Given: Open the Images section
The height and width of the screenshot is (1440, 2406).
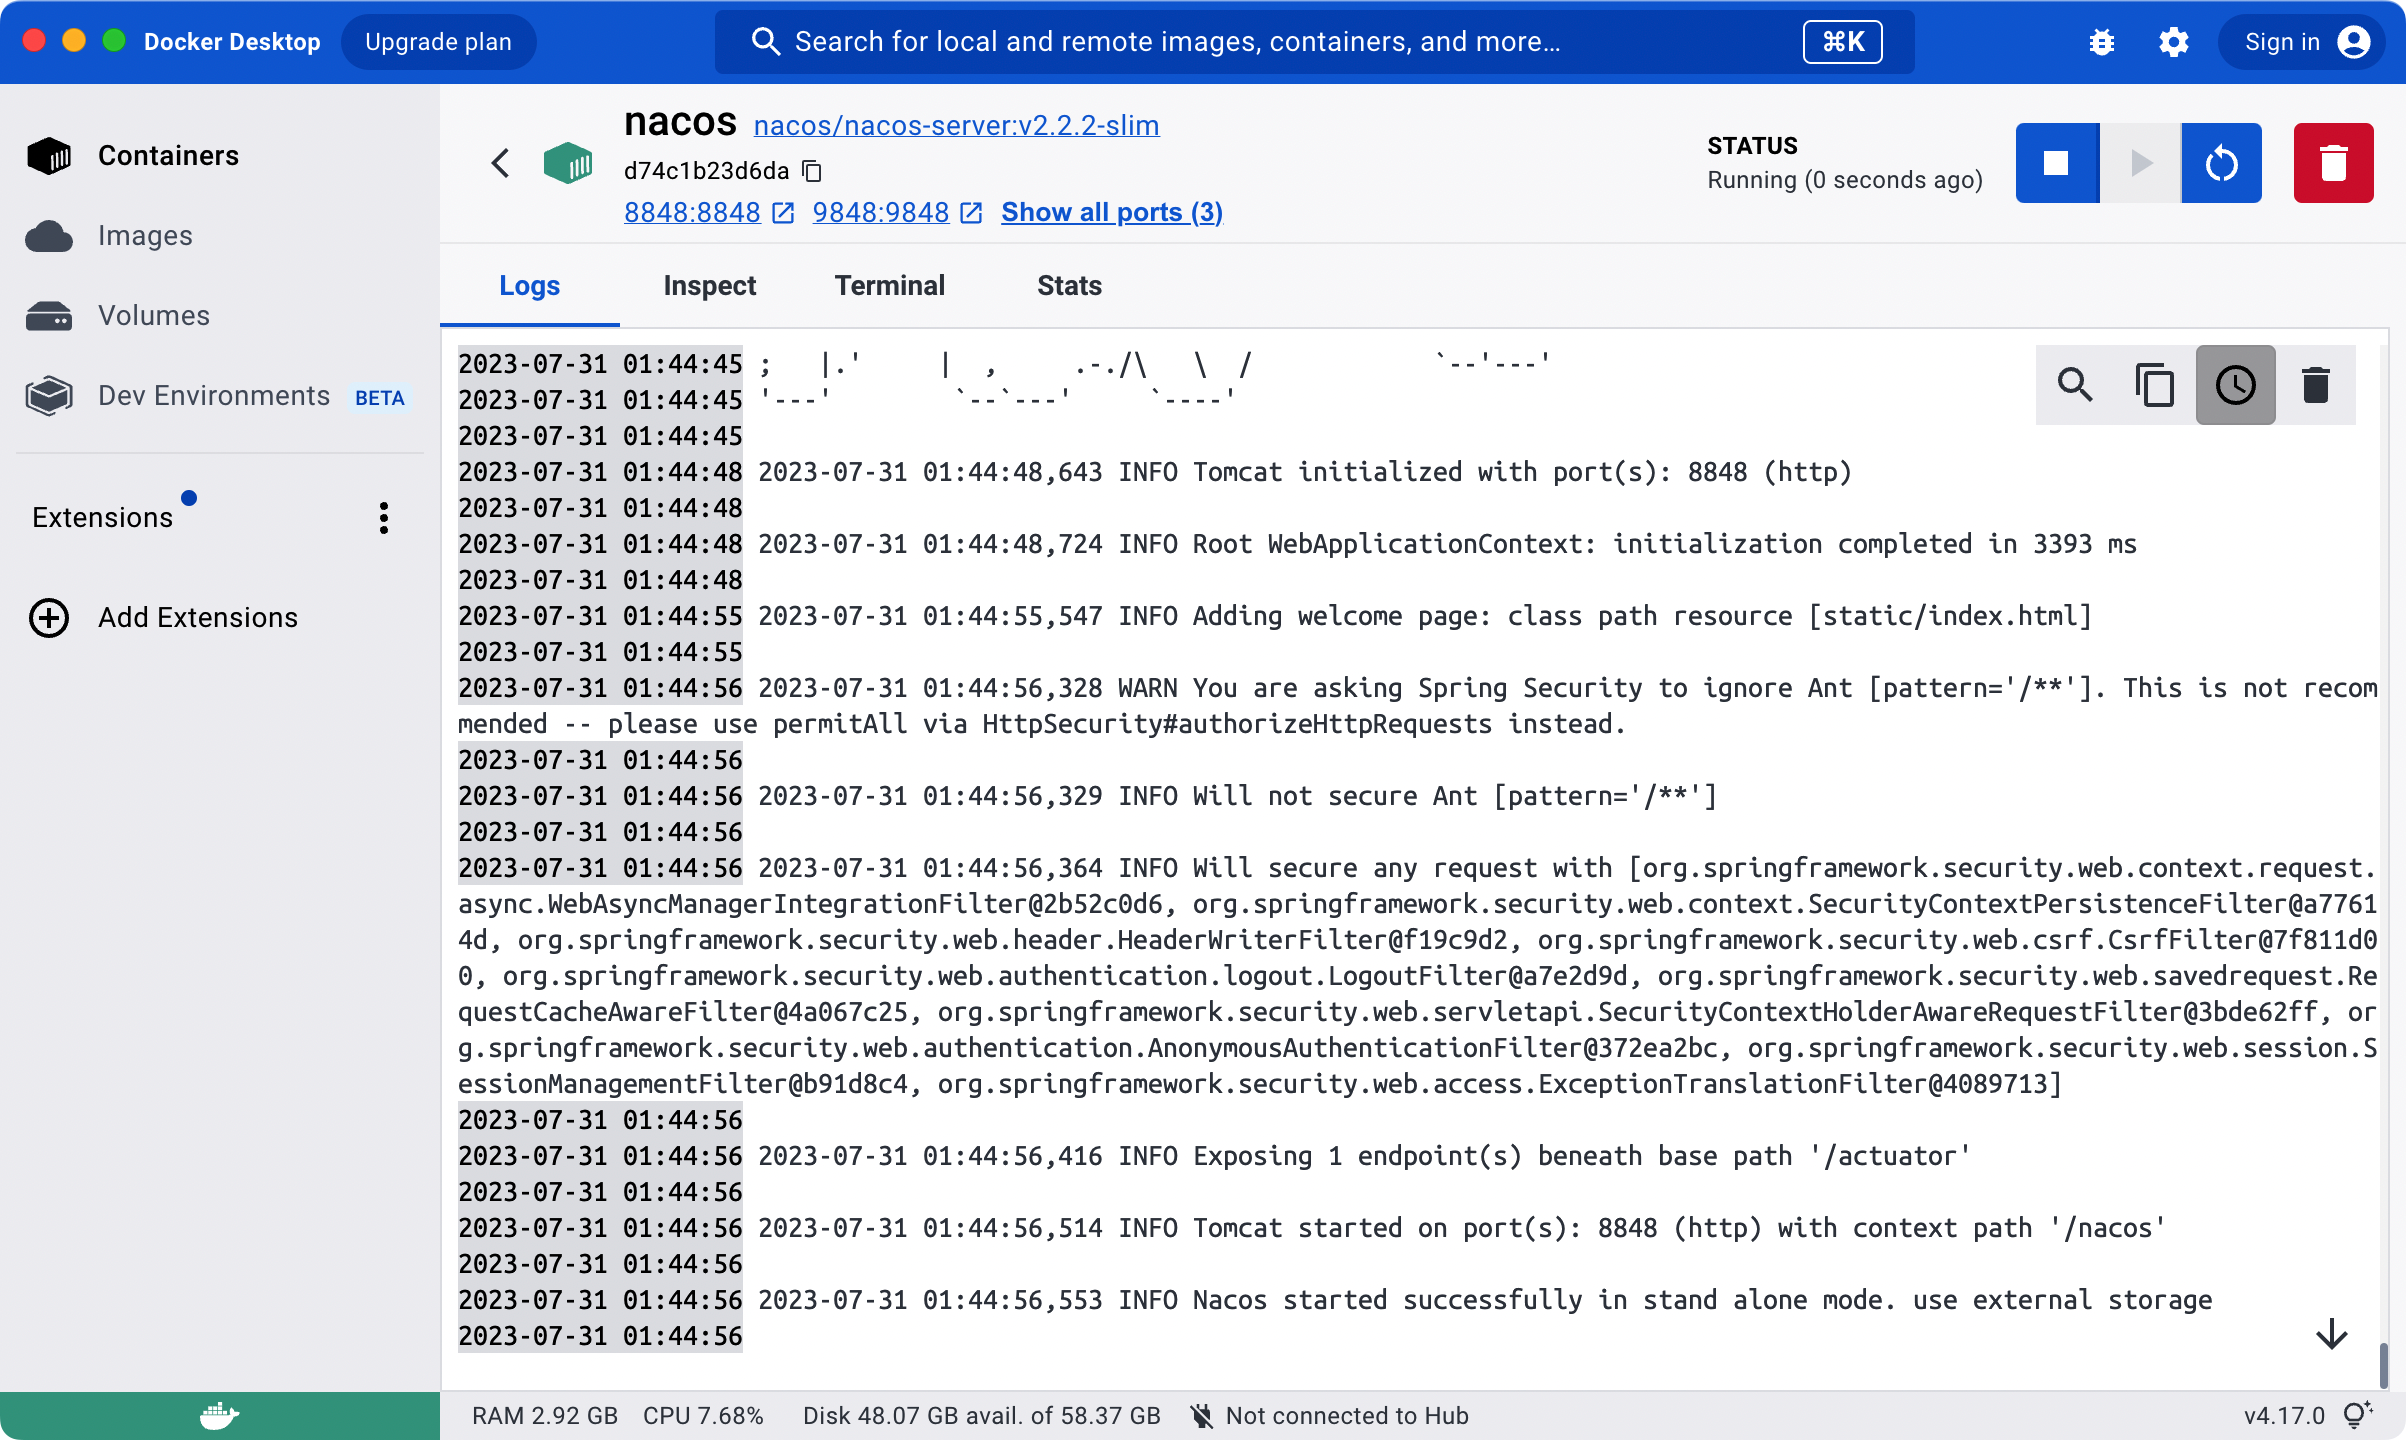Looking at the screenshot, I should (145, 236).
